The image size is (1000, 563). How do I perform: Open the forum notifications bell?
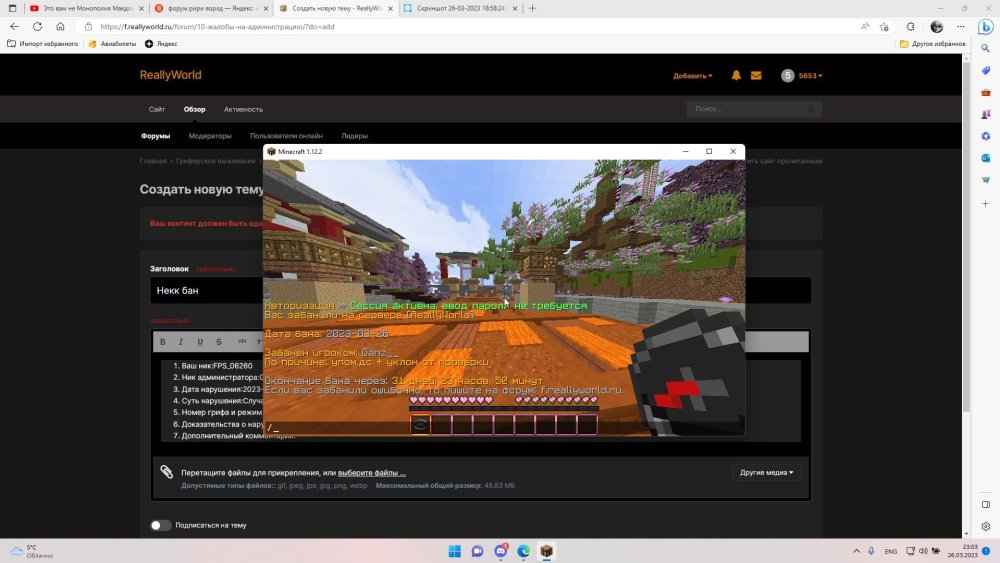click(x=736, y=75)
